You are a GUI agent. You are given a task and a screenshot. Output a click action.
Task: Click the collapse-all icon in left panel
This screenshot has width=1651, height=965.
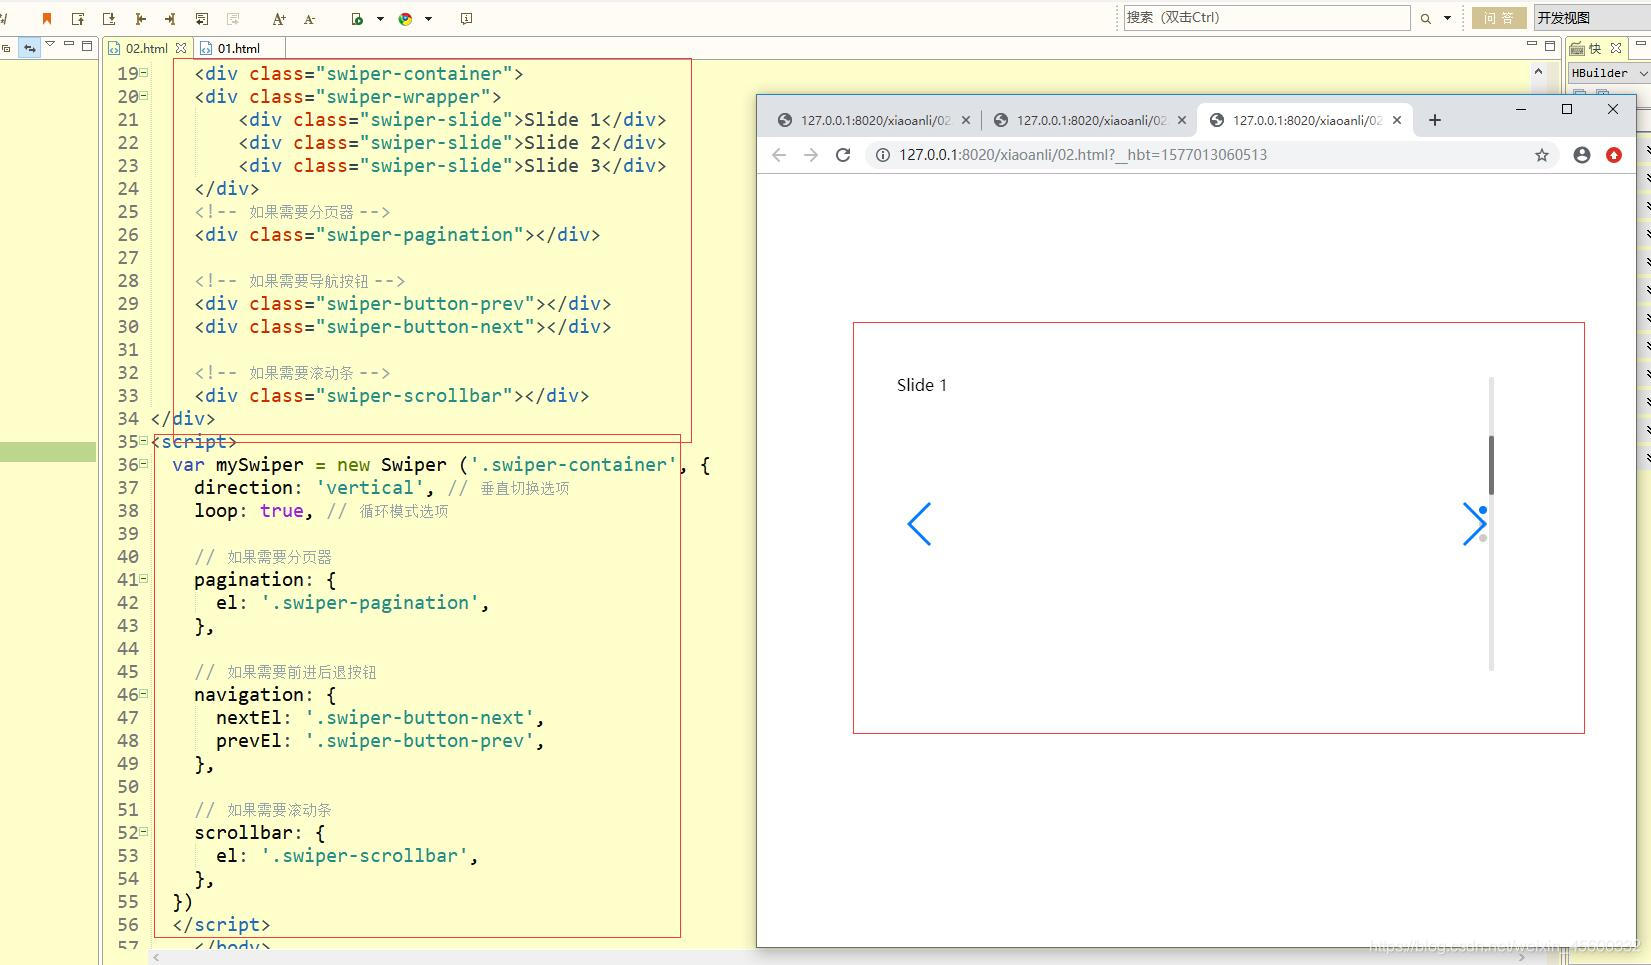[6, 47]
